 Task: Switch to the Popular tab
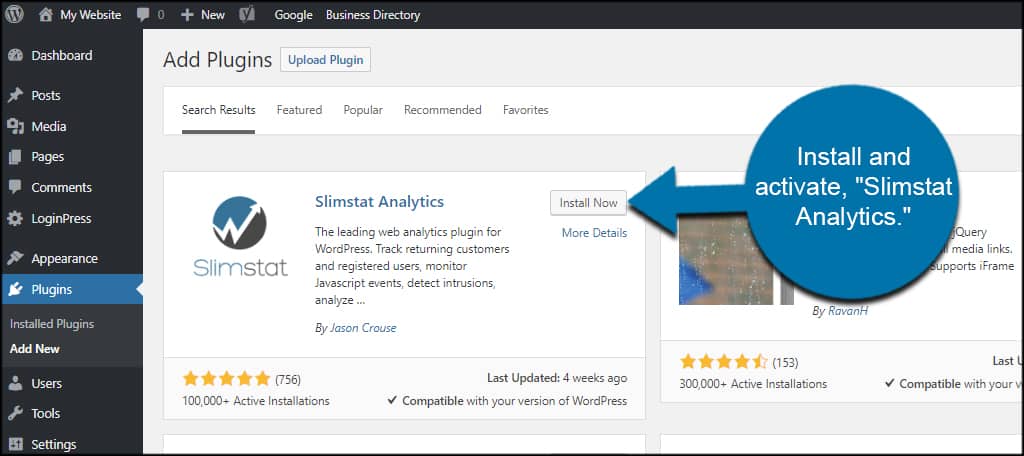tap(363, 110)
